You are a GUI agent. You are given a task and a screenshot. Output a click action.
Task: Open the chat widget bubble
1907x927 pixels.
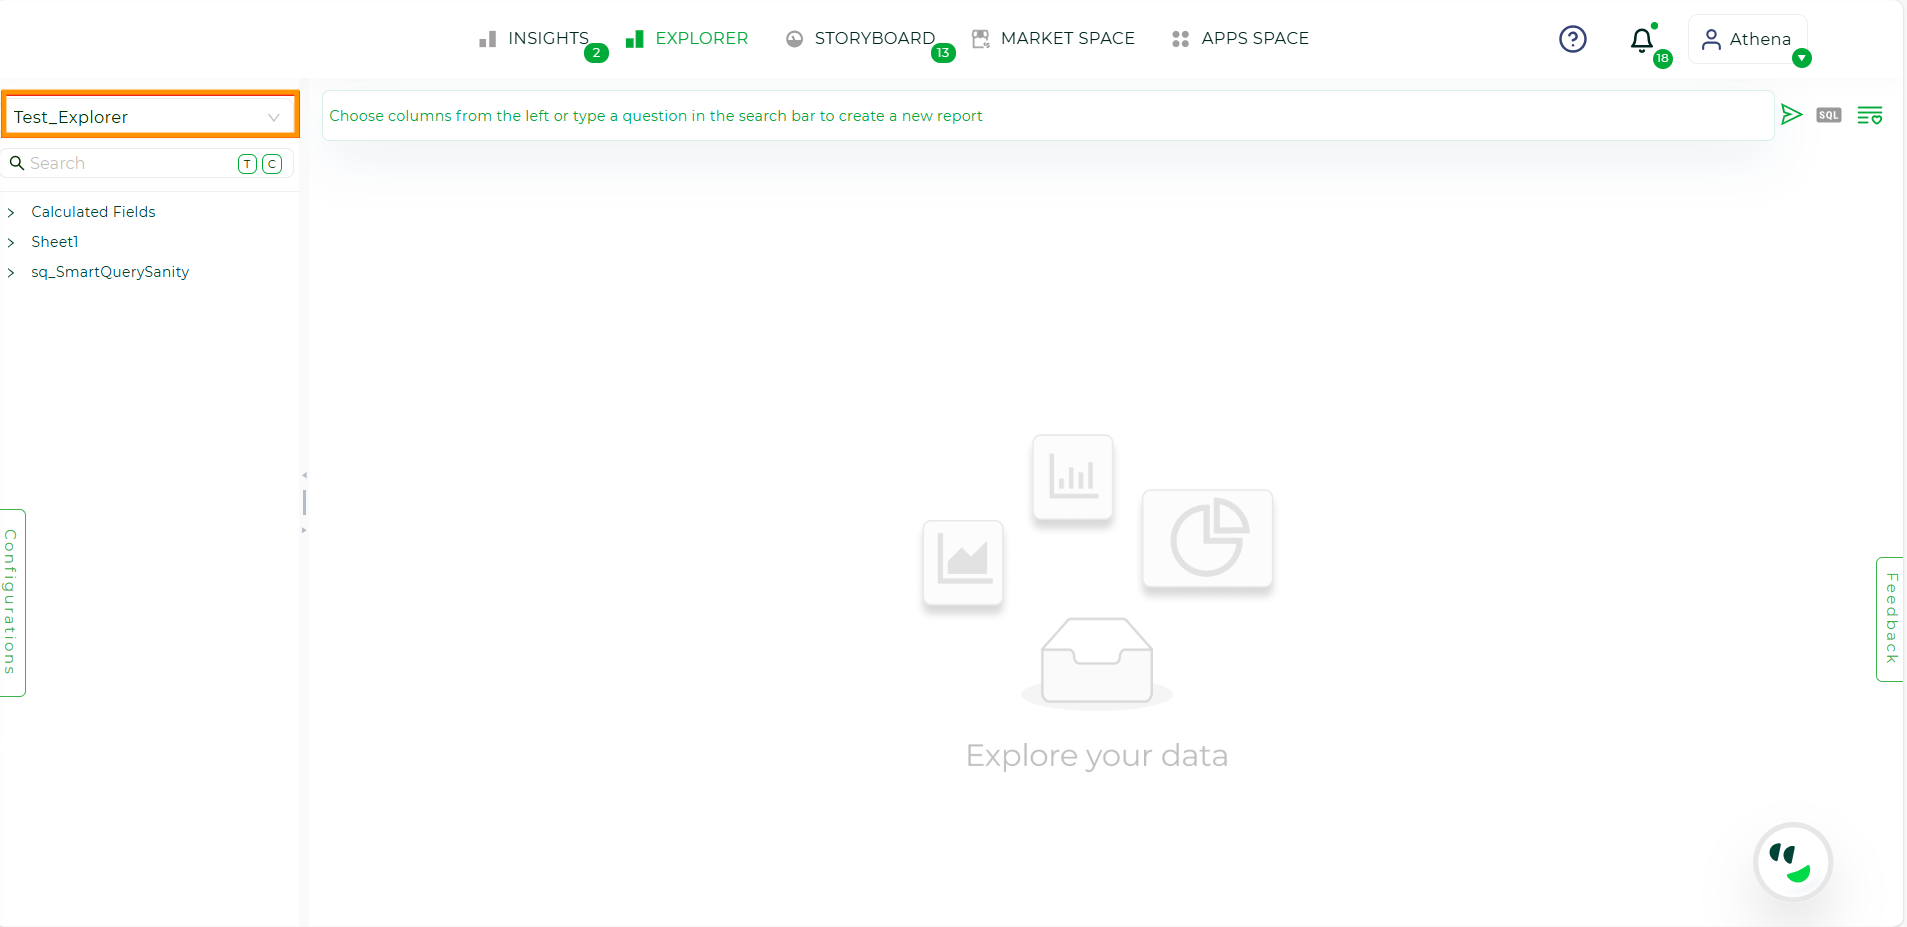coord(1791,861)
